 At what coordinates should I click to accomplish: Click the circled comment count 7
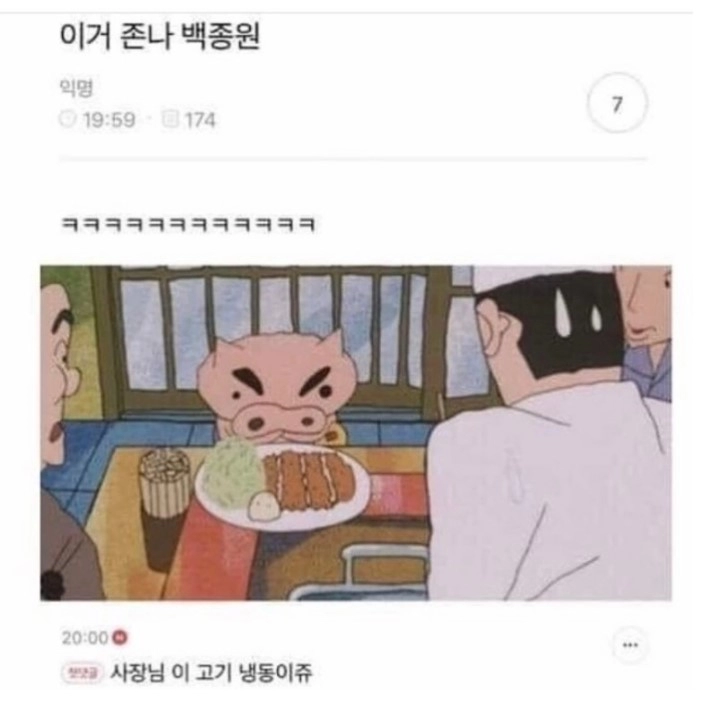617,104
